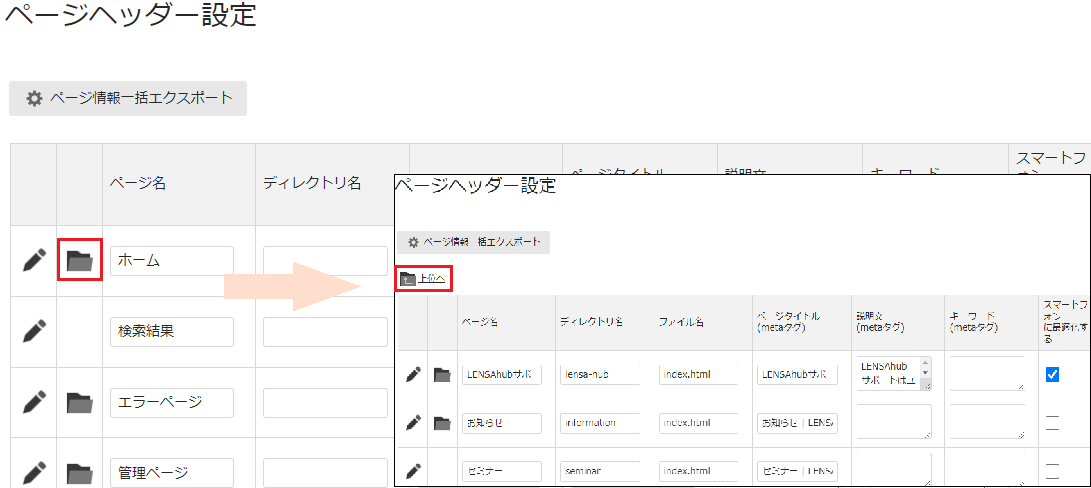Click the 検索結果 page name field

[172, 332]
